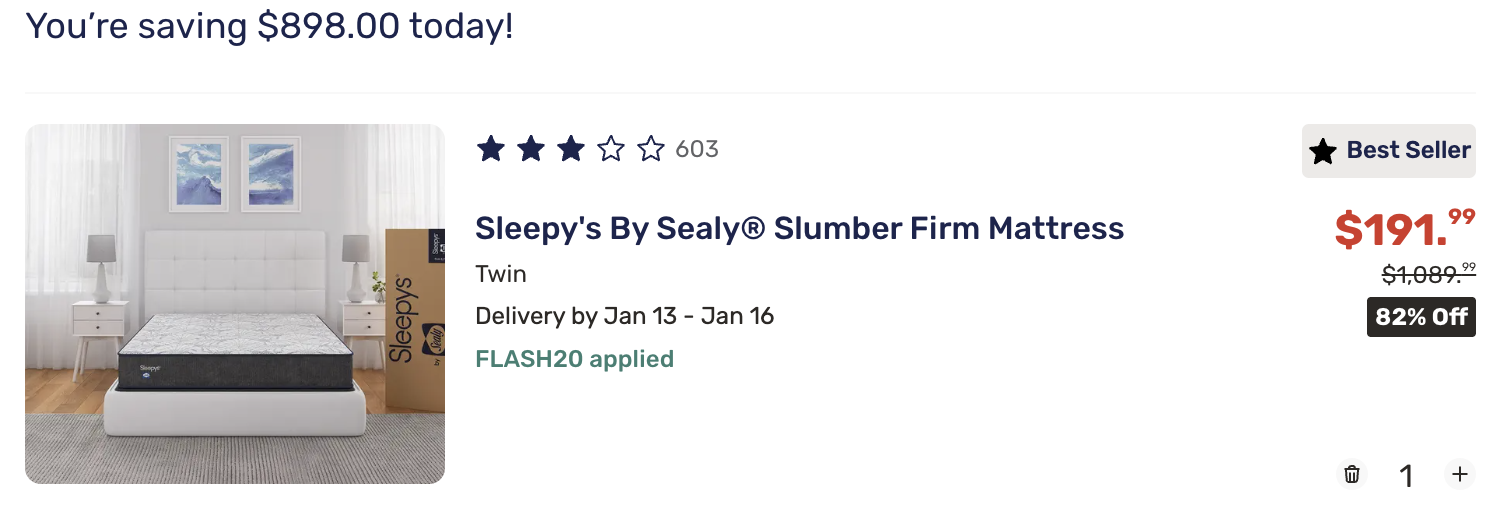The image size is (1492, 508).
Task: Click the Delivery by Jan 13 - Jan 16 text
Action: coord(624,317)
